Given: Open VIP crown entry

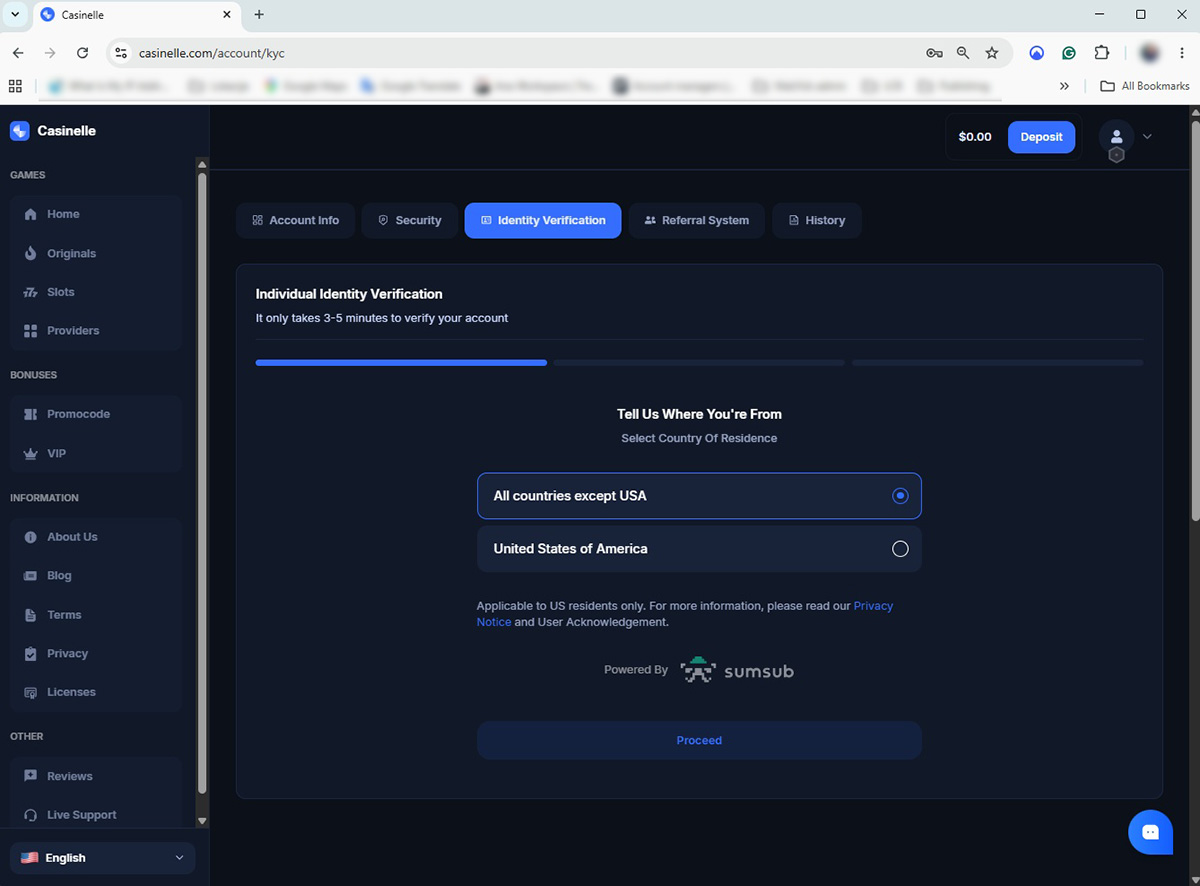Looking at the screenshot, I should coord(95,453).
